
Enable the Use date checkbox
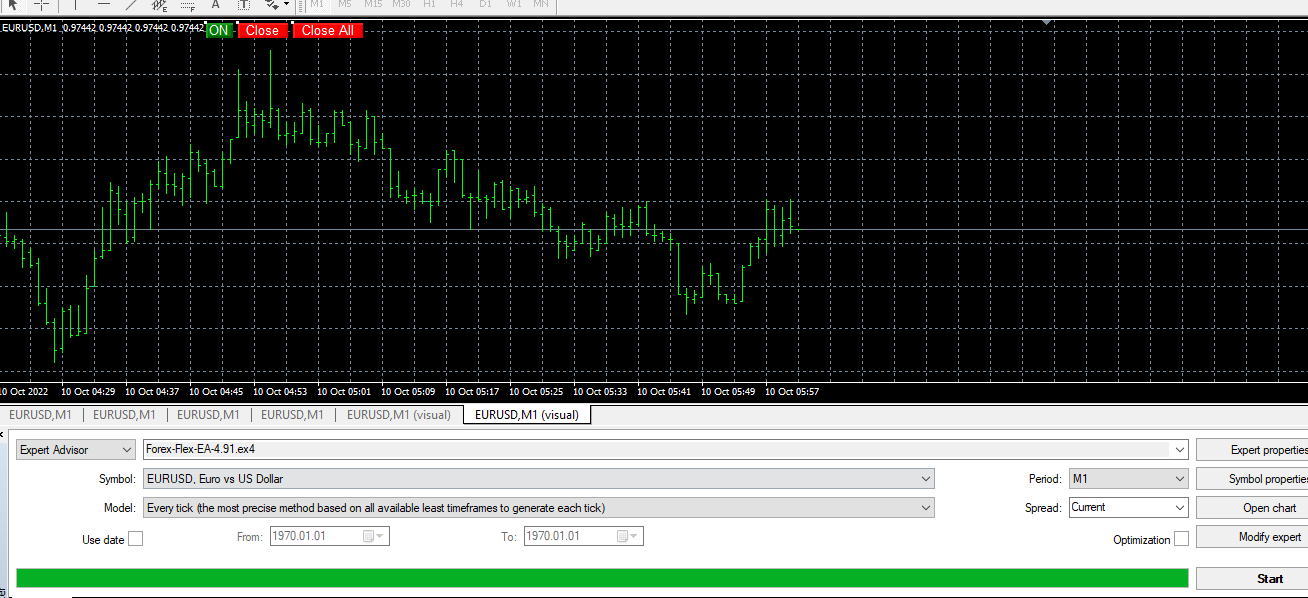click(x=136, y=539)
